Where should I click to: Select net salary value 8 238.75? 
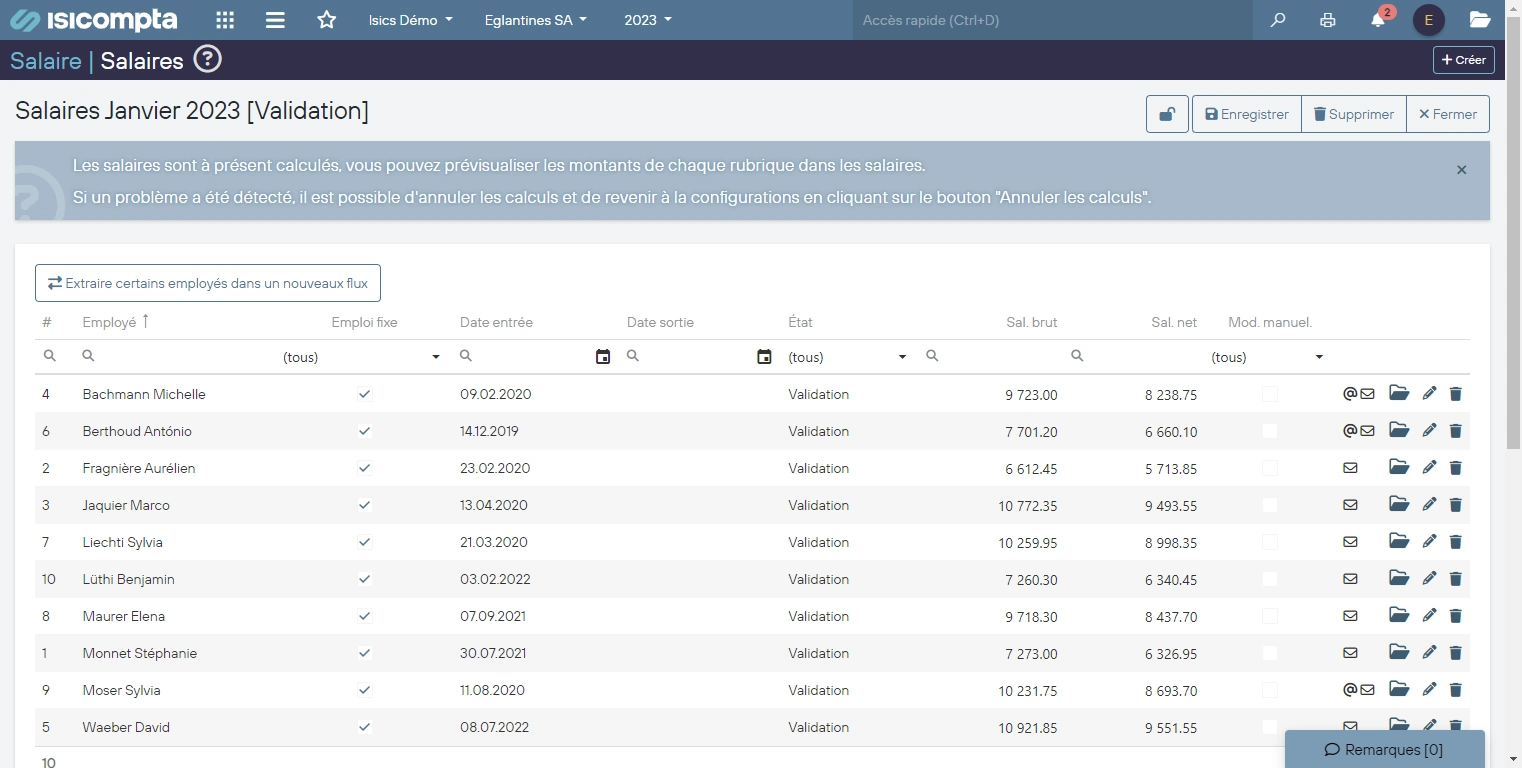1170,394
